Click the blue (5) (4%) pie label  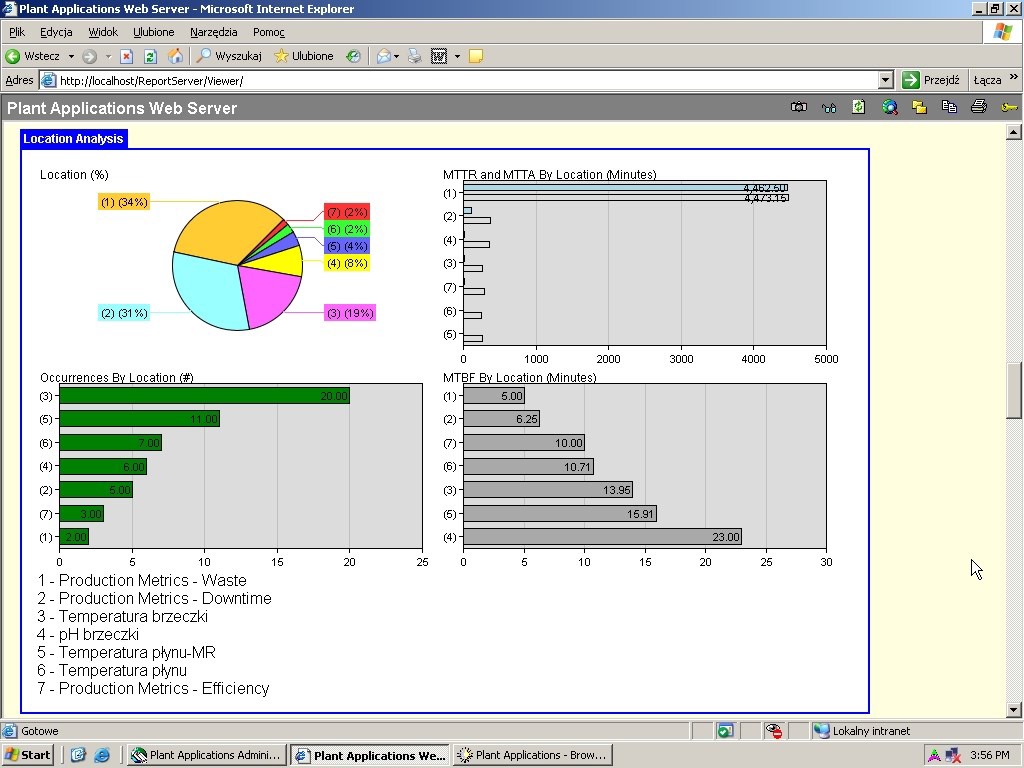tap(347, 246)
